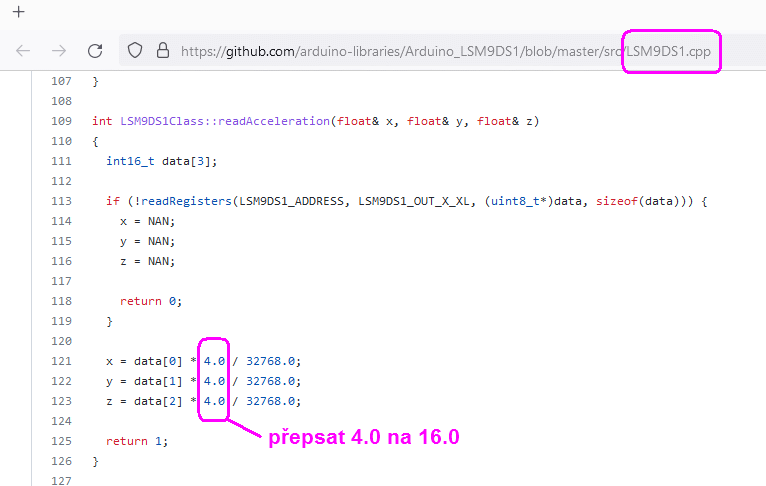Viewport: 766px width, 486px height.
Task: Click the int16_t data[3] declaration
Action: (x=161, y=161)
